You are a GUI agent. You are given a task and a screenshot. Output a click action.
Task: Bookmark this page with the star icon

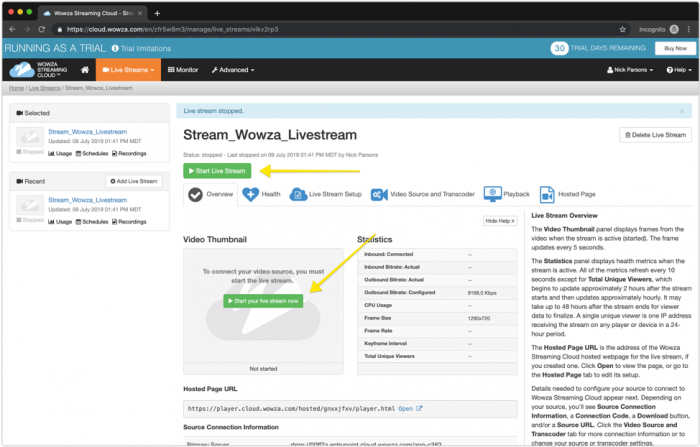click(x=623, y=30)
